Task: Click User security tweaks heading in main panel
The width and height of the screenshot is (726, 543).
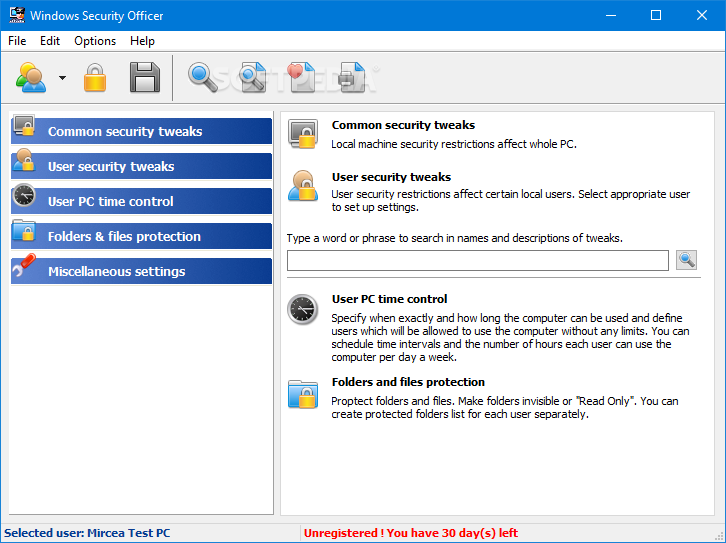Action: point(391,177)
